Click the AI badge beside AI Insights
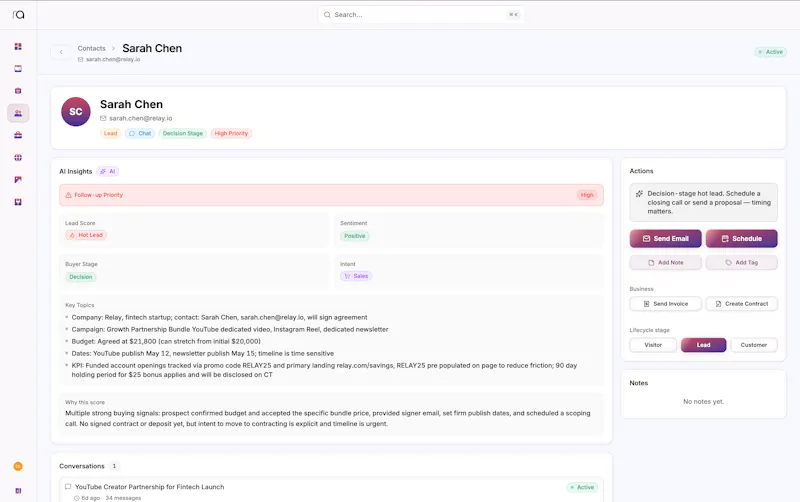The height and width of the screenshot is (502, 800). click(x=108, y=171)
